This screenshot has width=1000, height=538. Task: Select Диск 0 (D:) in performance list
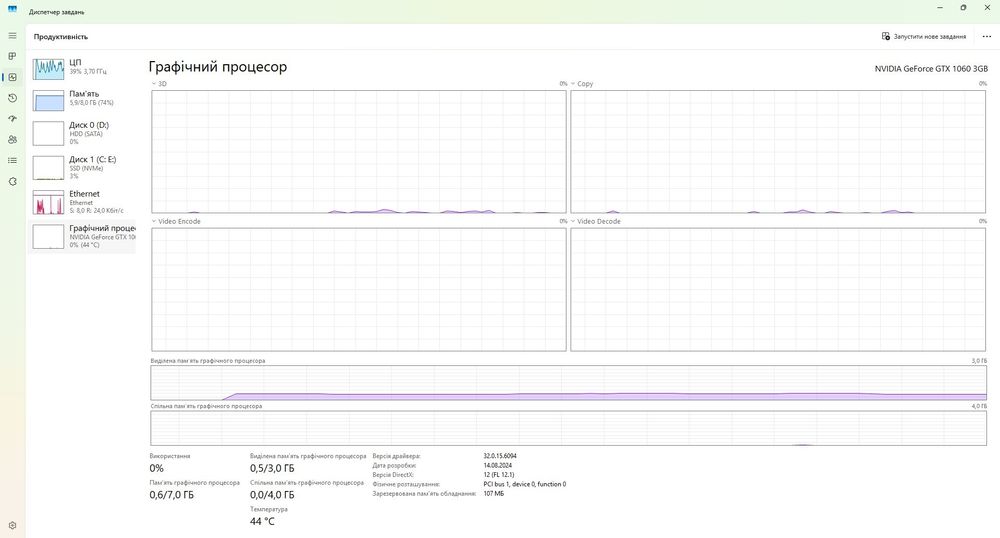[x=82, y=133]
